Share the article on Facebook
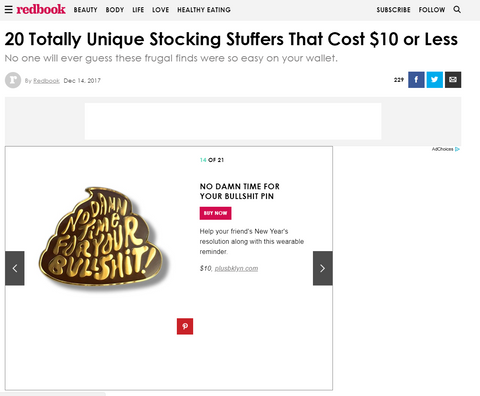The width and height of the screenshot is (480, 396). (x=416, y=80)
